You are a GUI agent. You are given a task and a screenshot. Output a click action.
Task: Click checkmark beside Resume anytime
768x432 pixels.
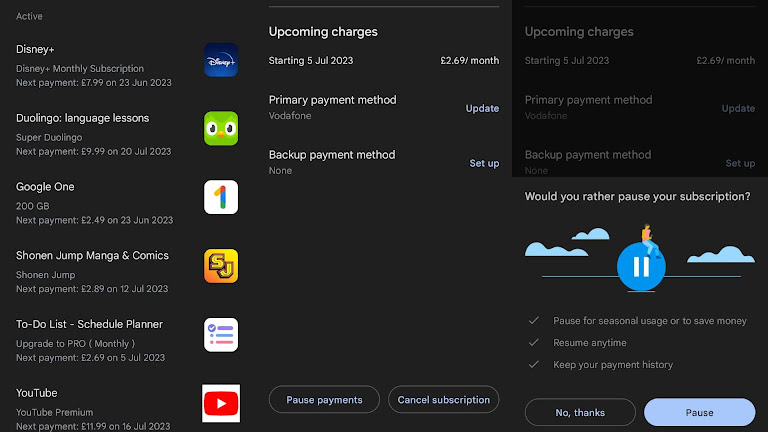point(533,343)
